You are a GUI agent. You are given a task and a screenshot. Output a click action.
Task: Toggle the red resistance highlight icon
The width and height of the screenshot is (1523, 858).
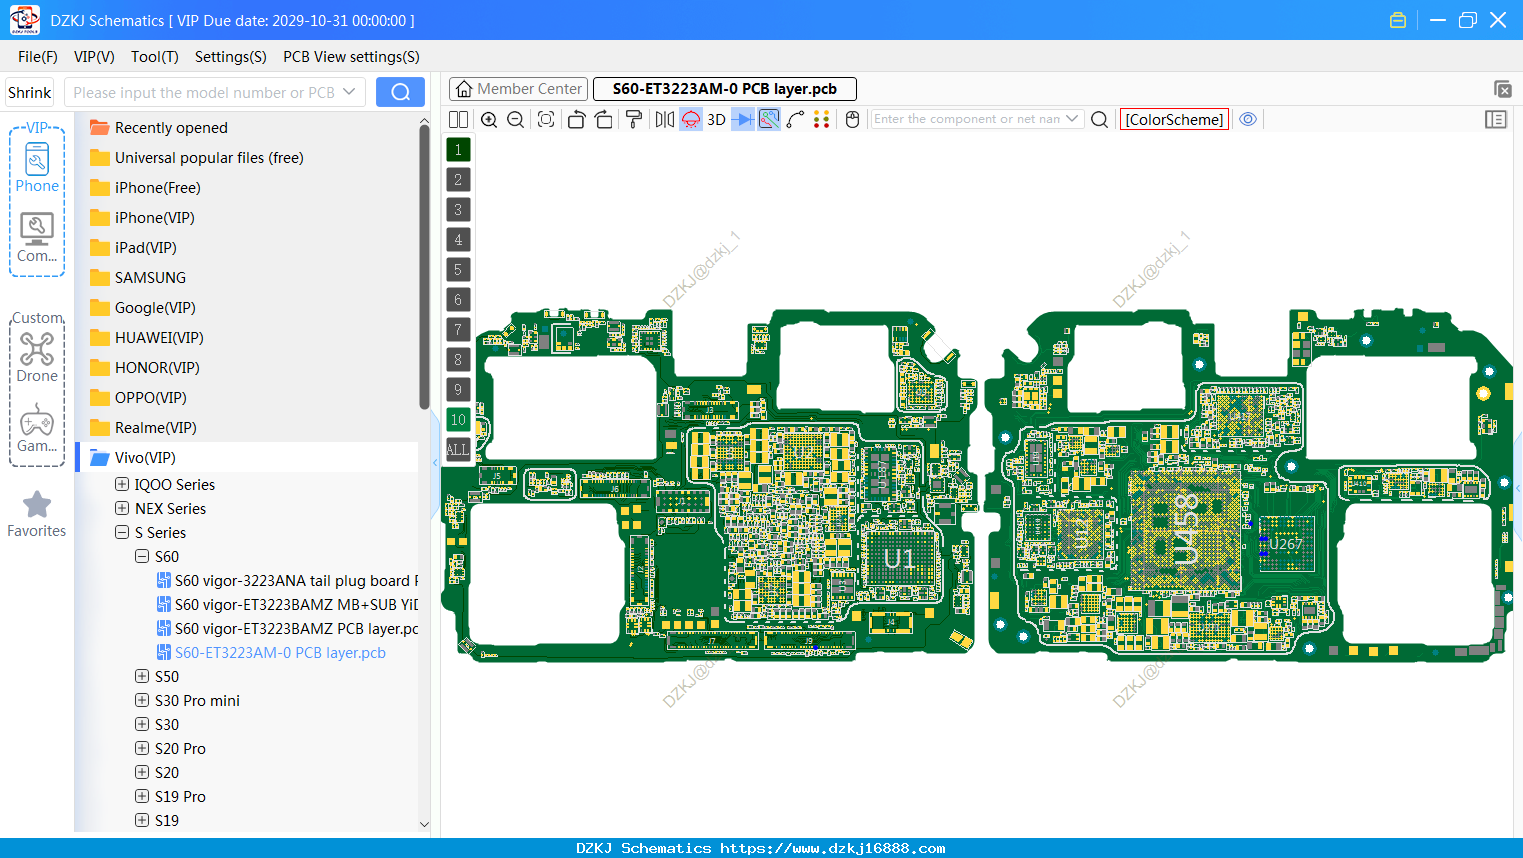(x=691, y=119)
